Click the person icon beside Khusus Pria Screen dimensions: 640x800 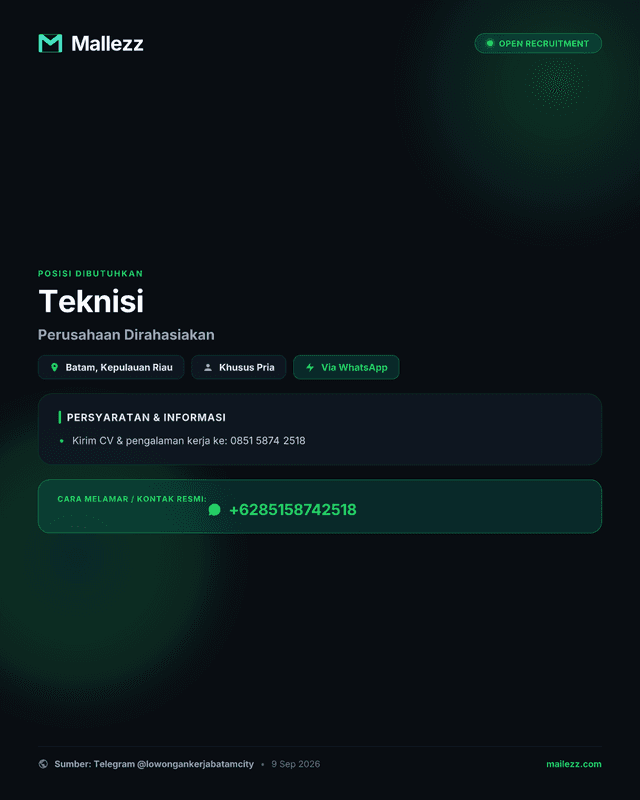point(208,367)
